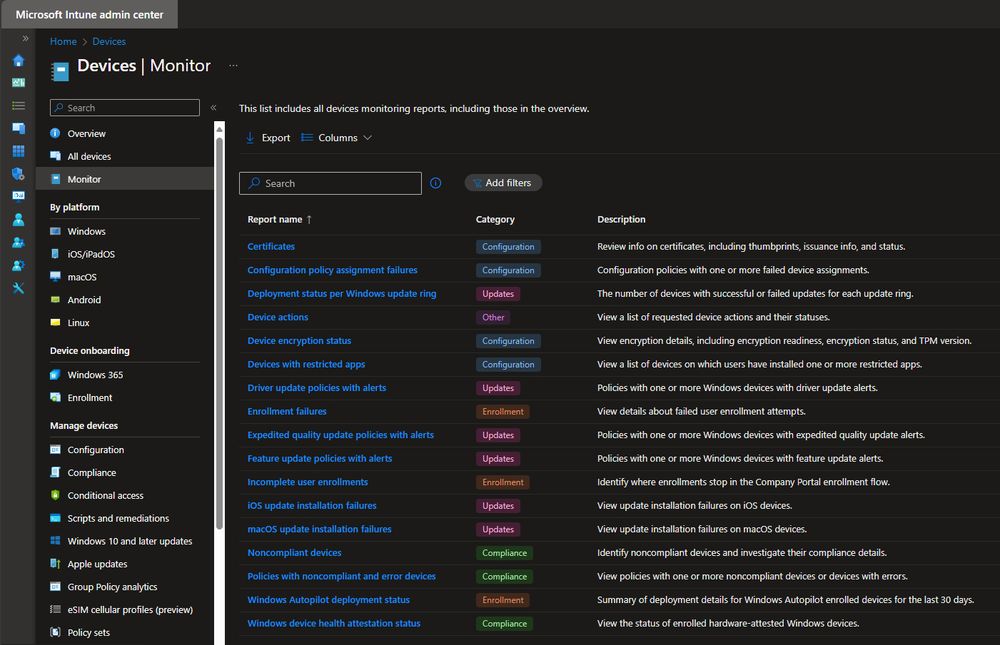The image size is (1000, 645).
Task: Open Tenant administration icon in rail
Action: pyautogui.click(x=18, y=265)
